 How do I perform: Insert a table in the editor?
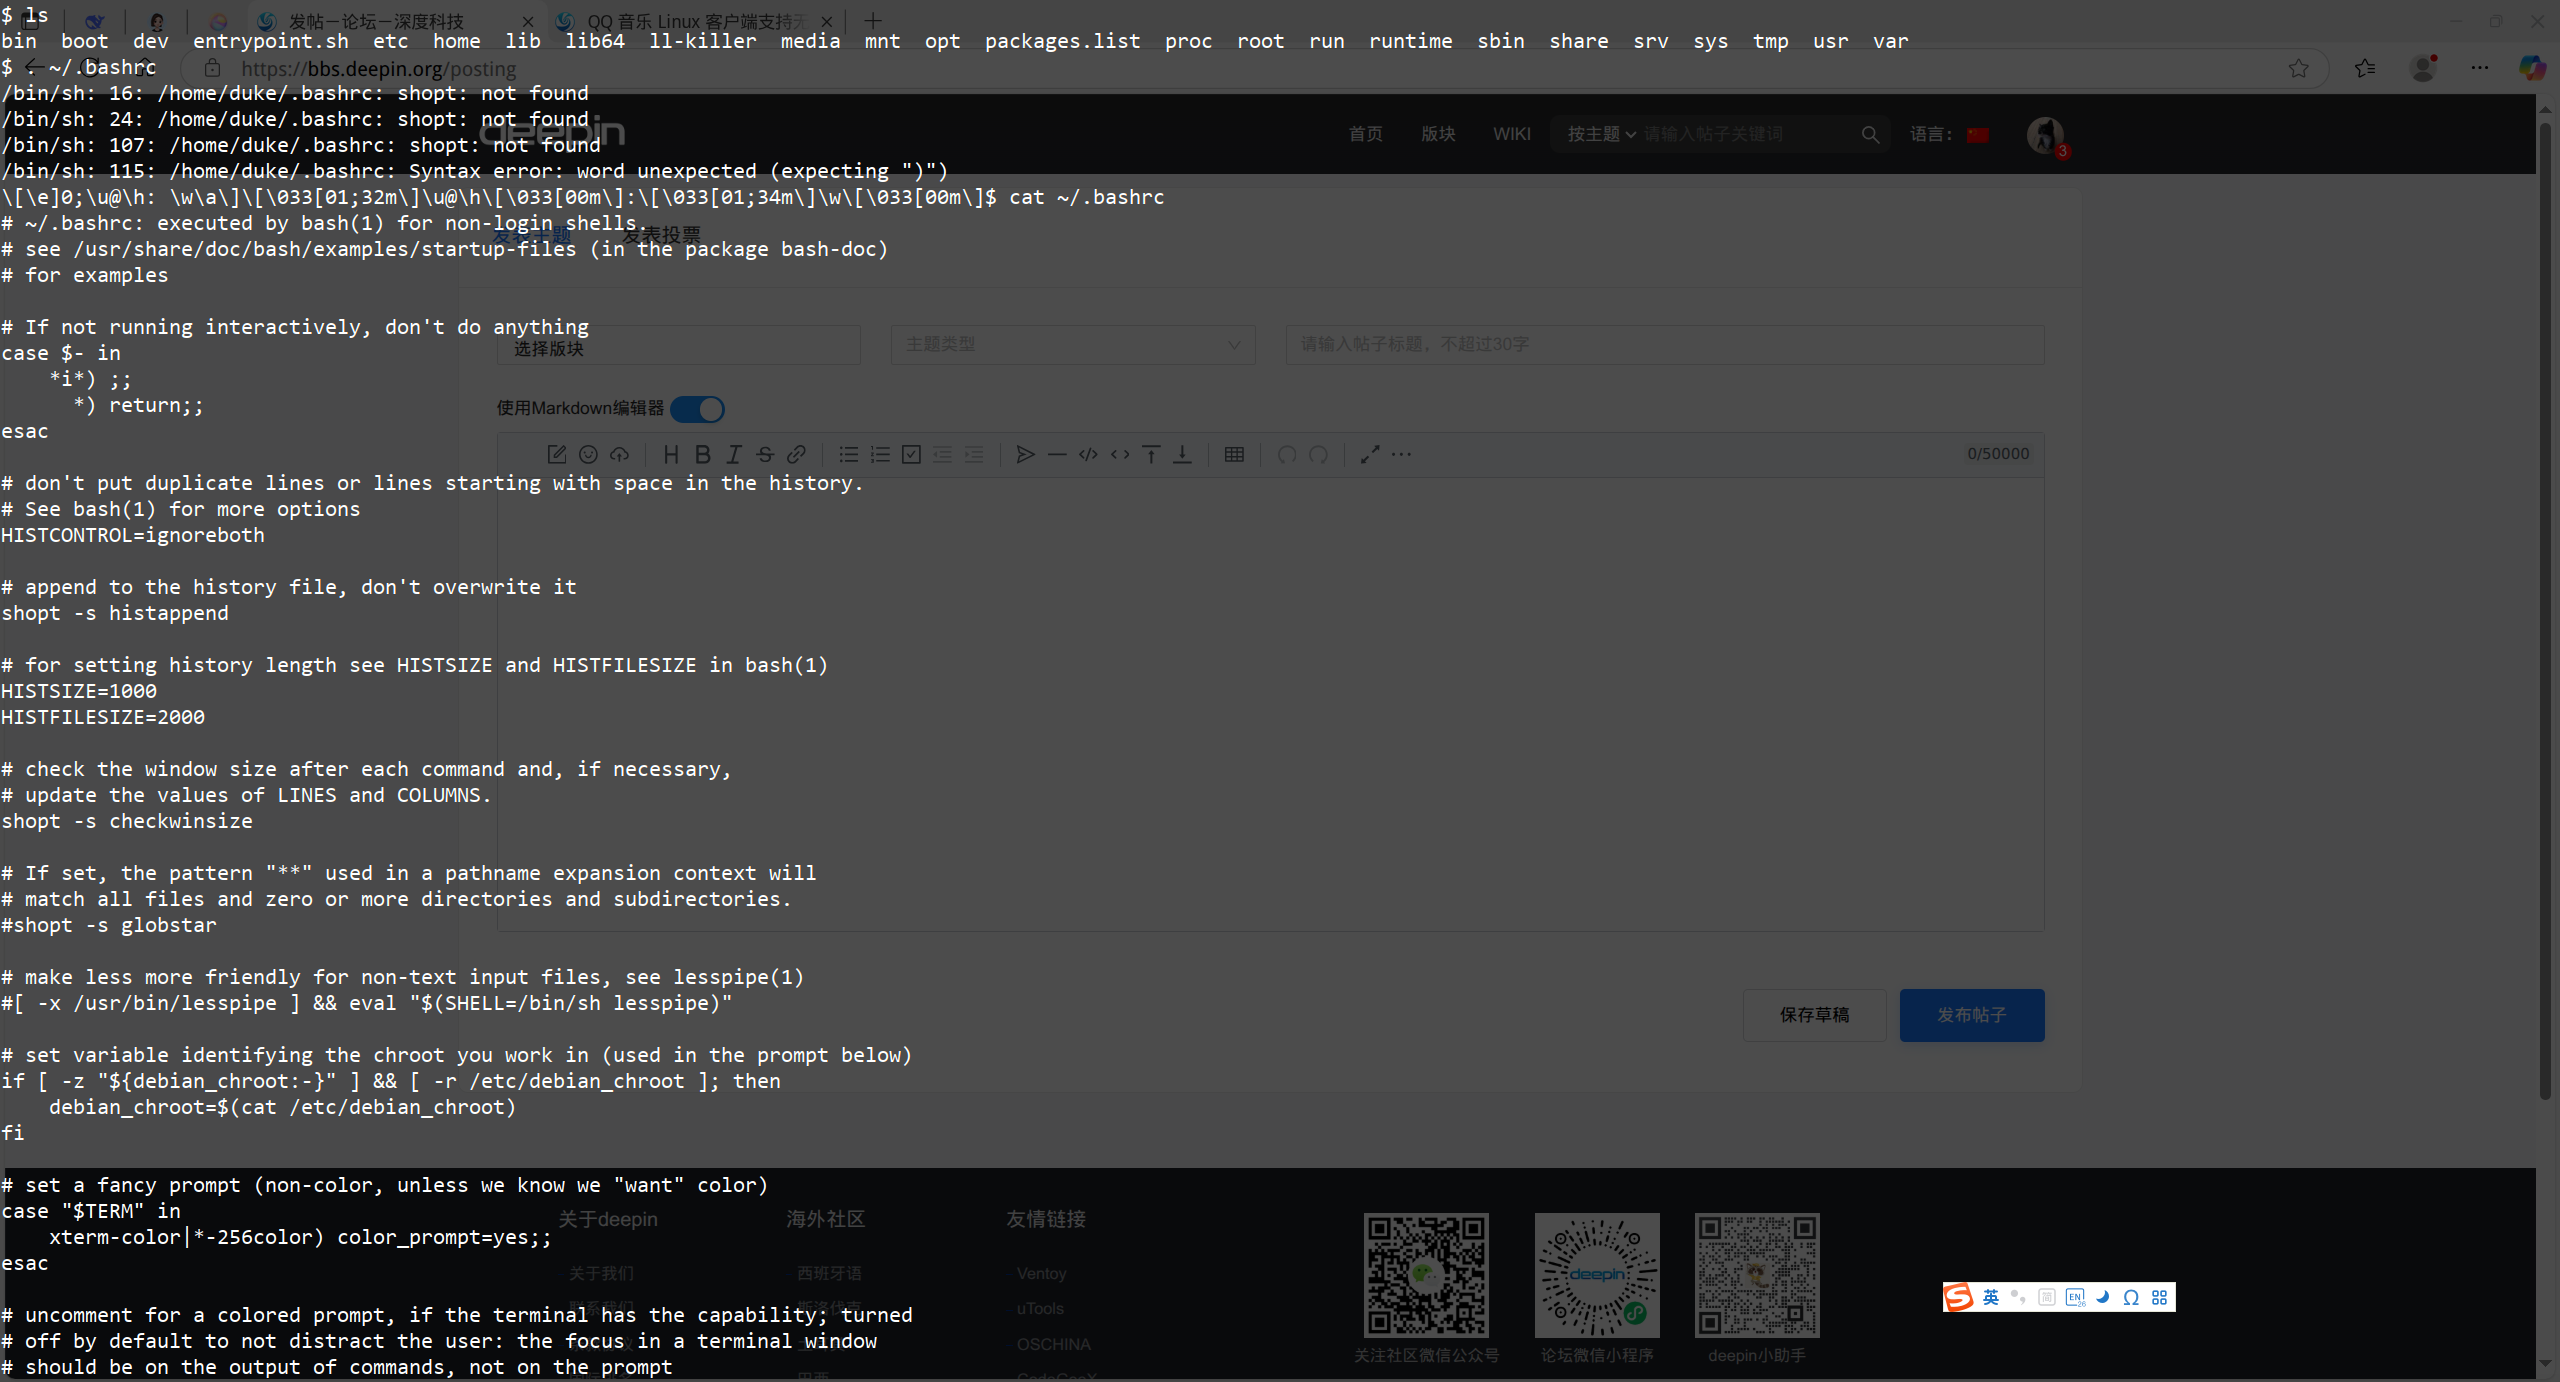[x=1234, y=454]
